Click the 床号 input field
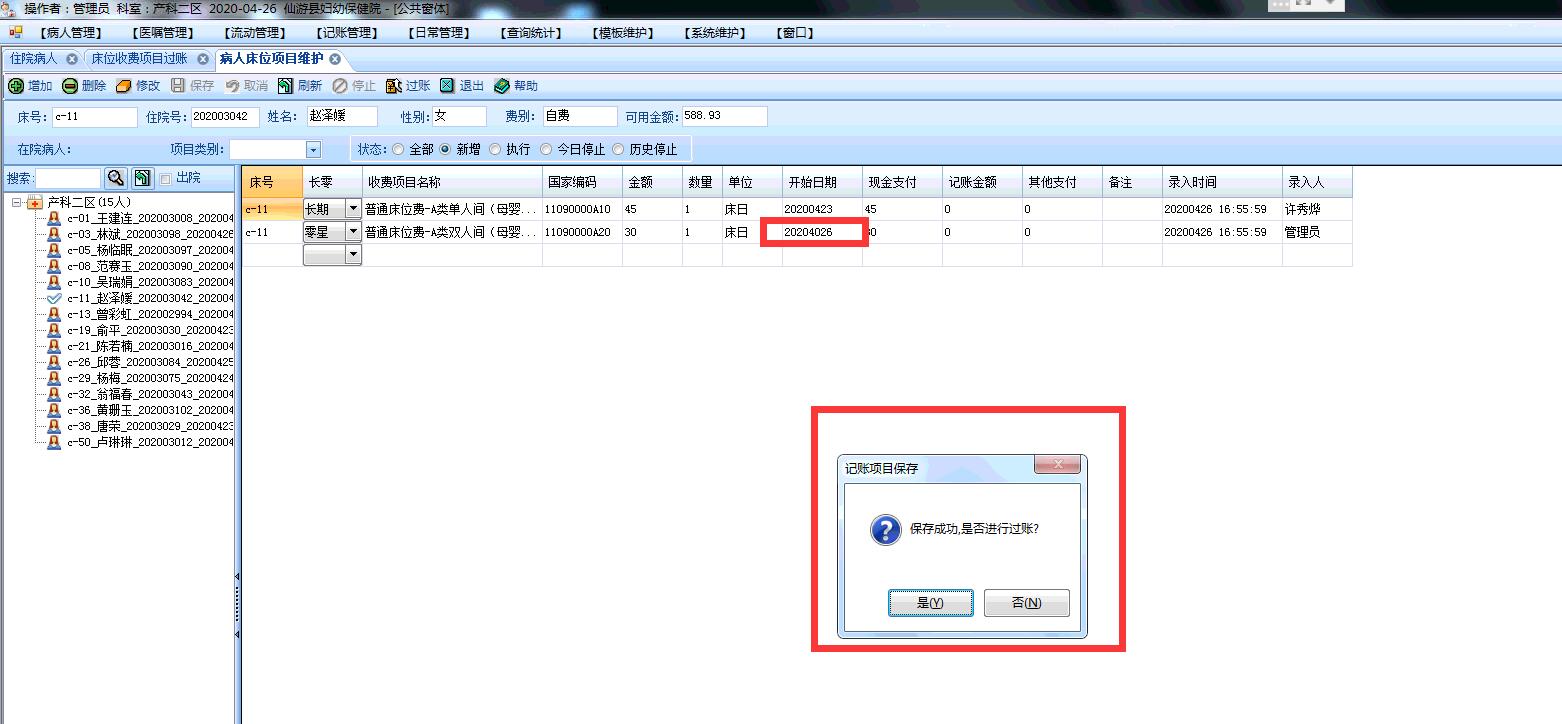This screenshot has width=1562, height=724. [95, 117]
